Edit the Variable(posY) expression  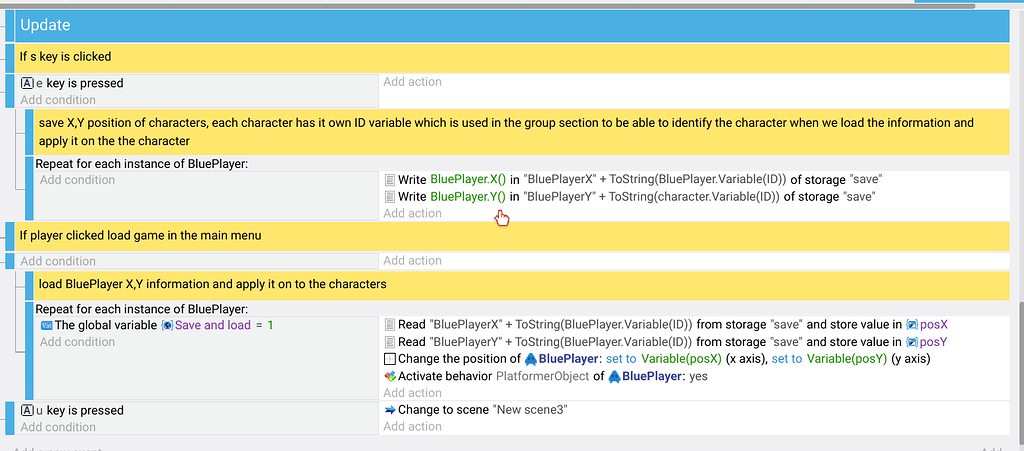848,359
